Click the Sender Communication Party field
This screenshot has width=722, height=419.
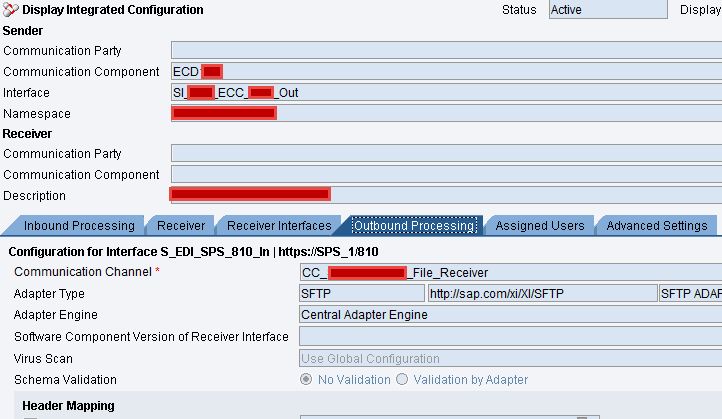(446, 50)
